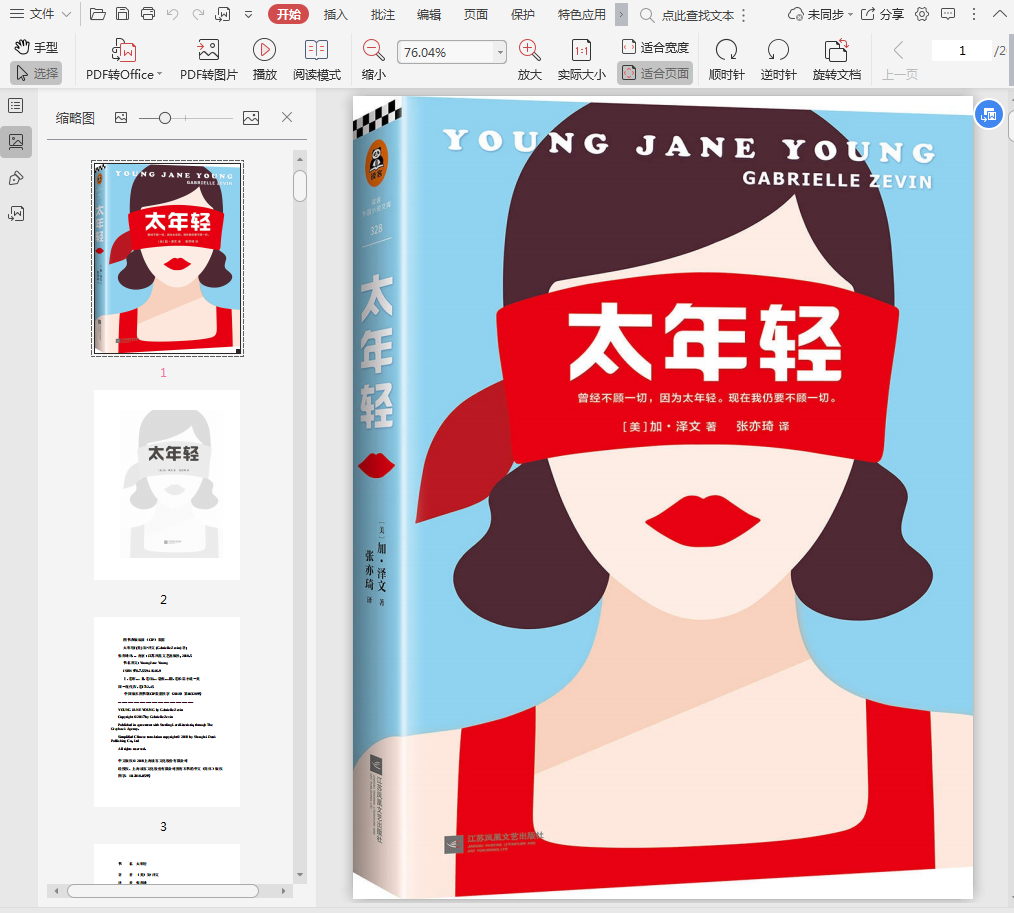Rotate view 顺时针 clockwise

726,59
